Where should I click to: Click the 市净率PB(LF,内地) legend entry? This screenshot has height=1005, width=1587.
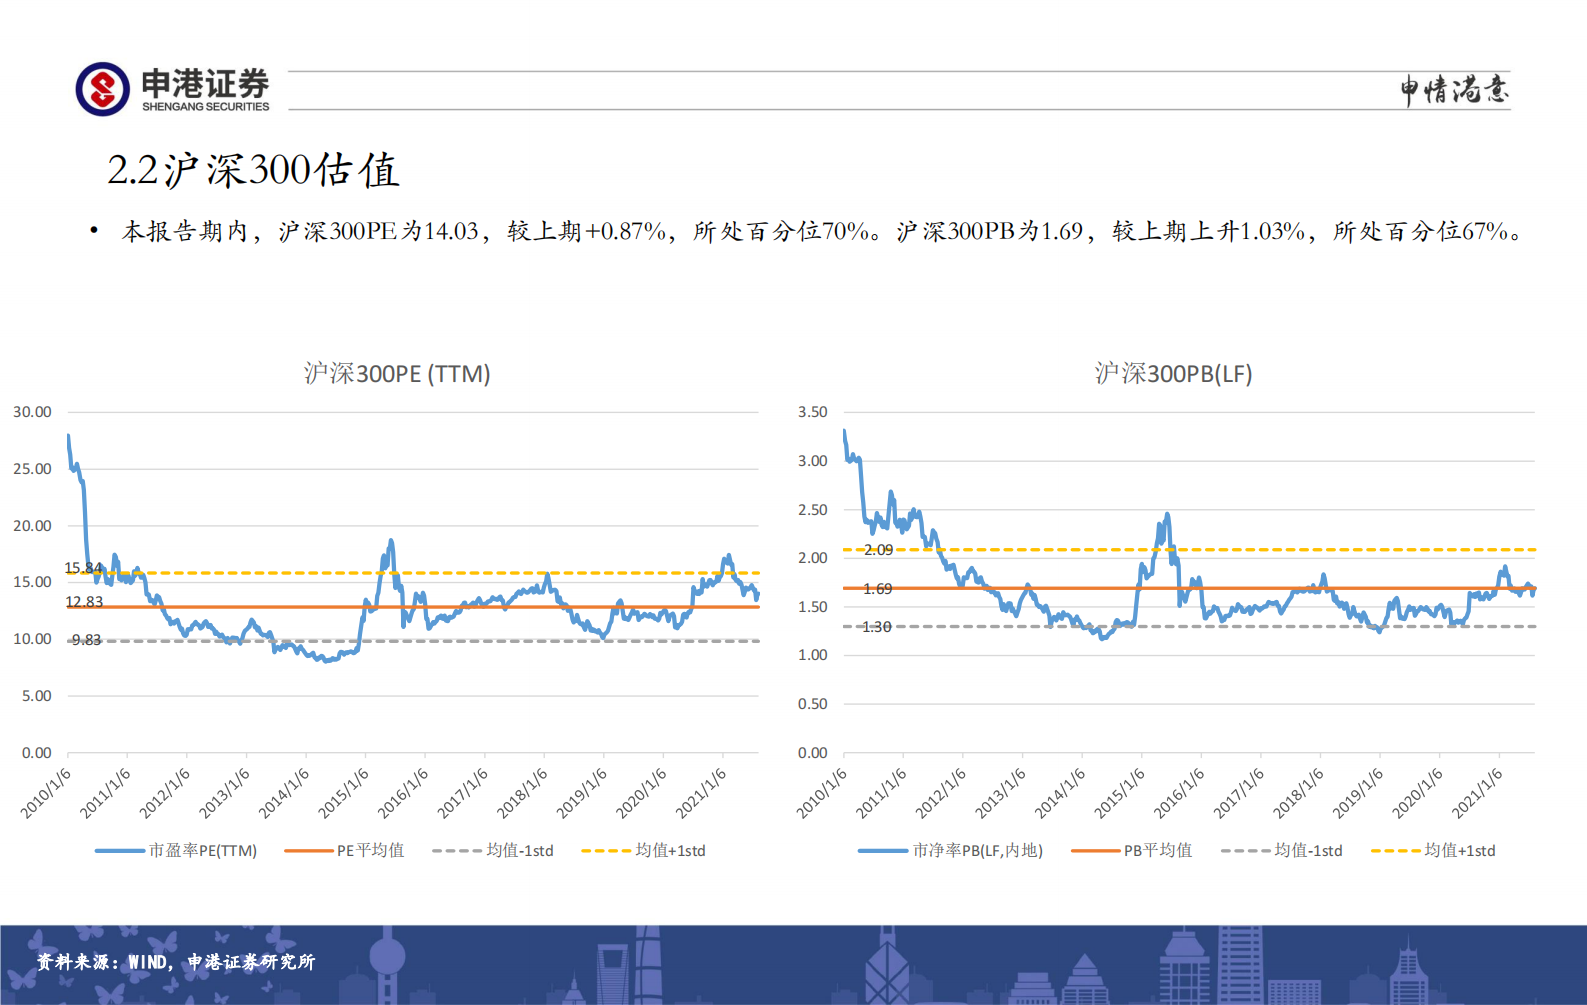pyautogui.click(x=951, y=851)
